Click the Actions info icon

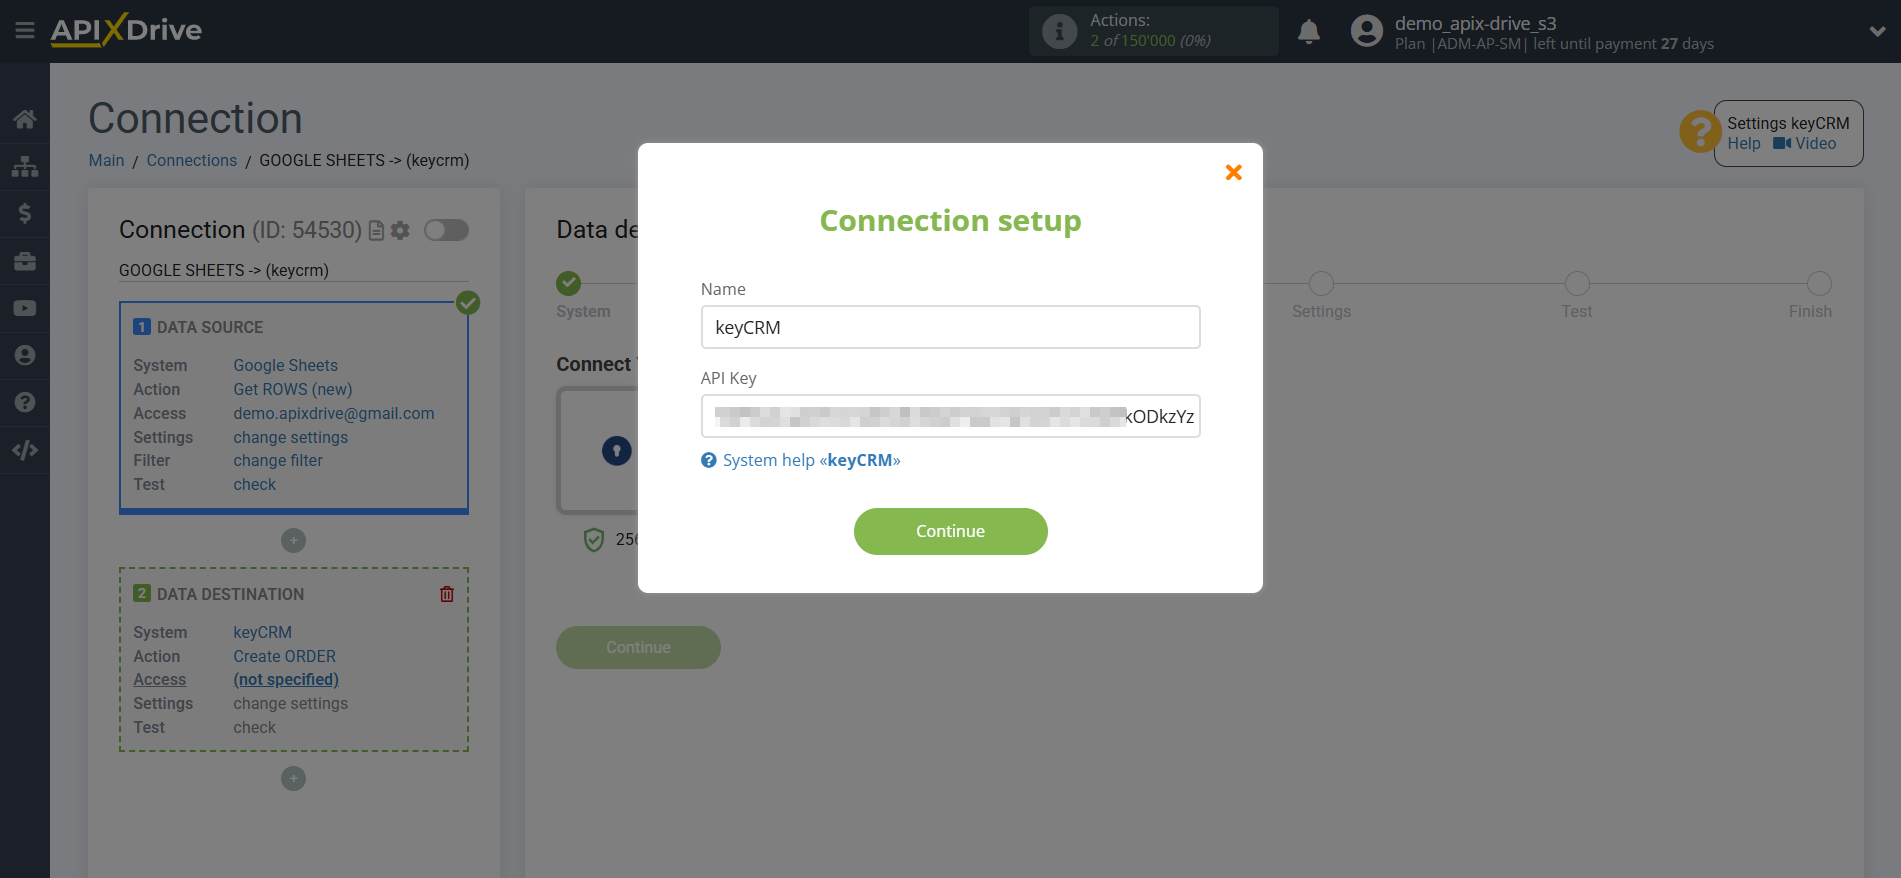coord(1059,31)
